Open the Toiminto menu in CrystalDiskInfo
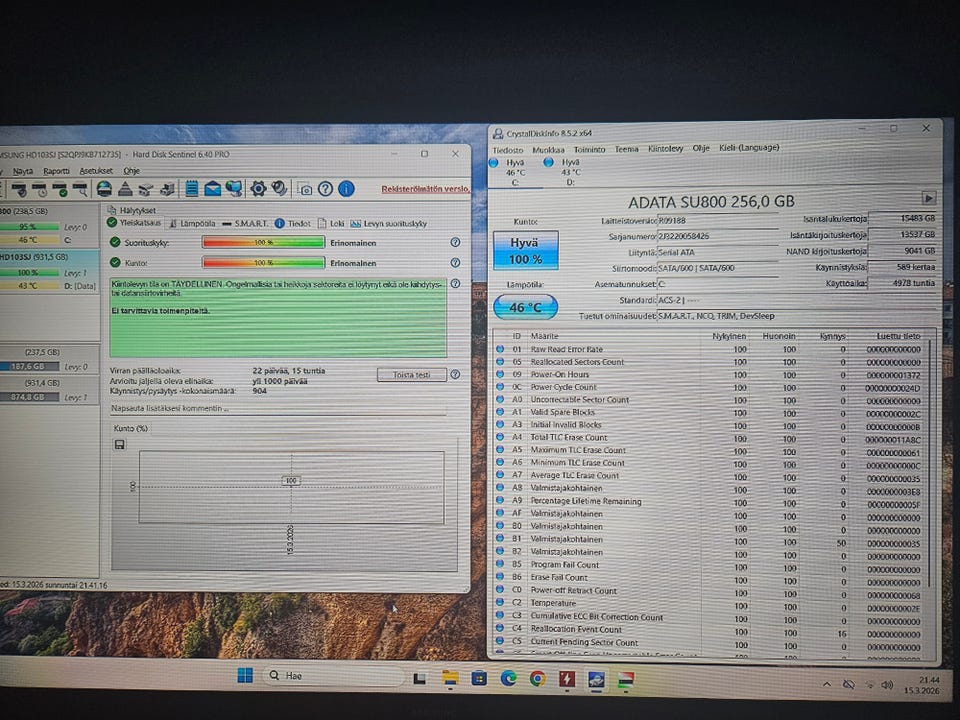Viewport: 960px width, 720px height. (x=589, y=149)
